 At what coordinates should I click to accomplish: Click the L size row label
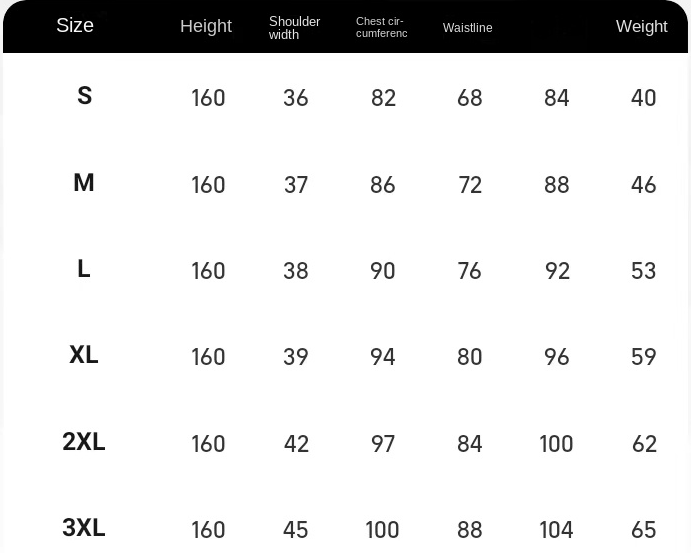84,269
